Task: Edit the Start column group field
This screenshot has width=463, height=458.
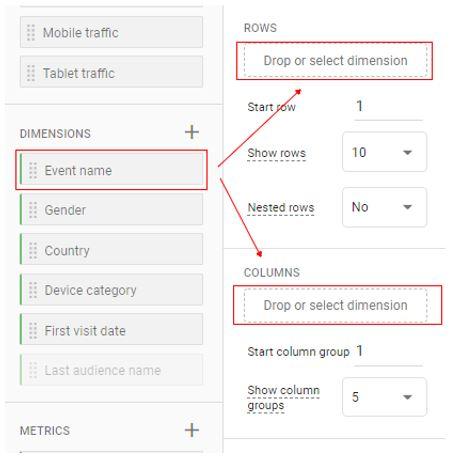Action: pyautogui.click(x=388, y=352)
